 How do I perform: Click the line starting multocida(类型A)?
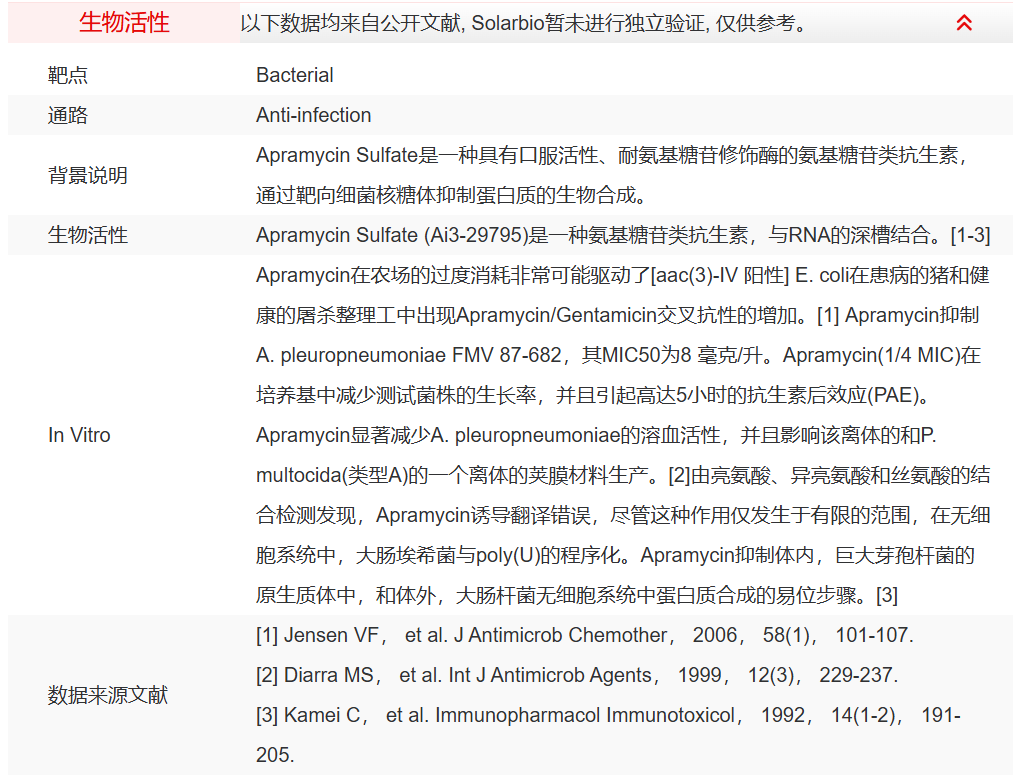coord(623,475)
